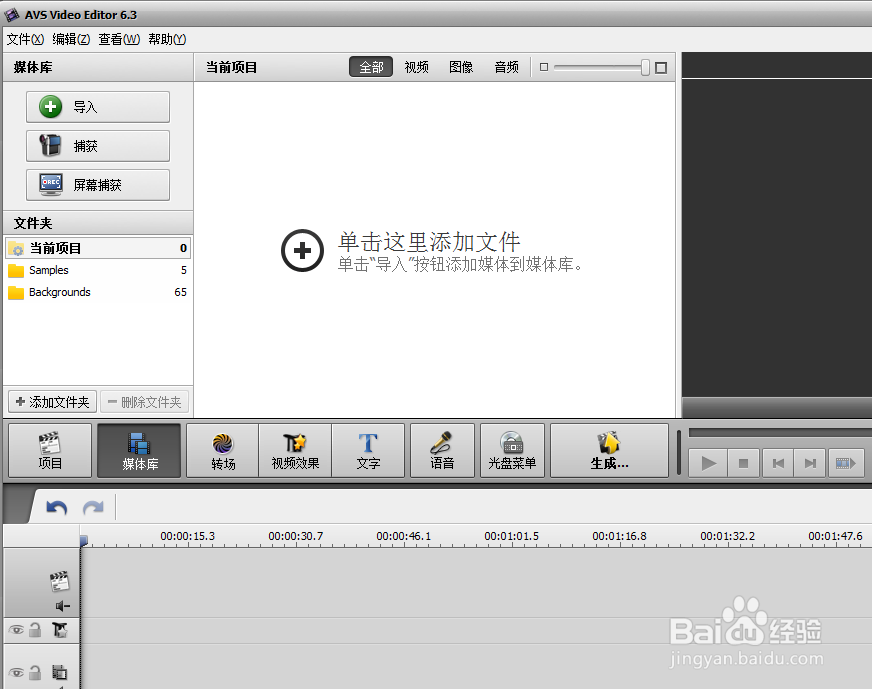872x689 pixels.
Task: Open the 帮助 menu
Action: [167, 39]
